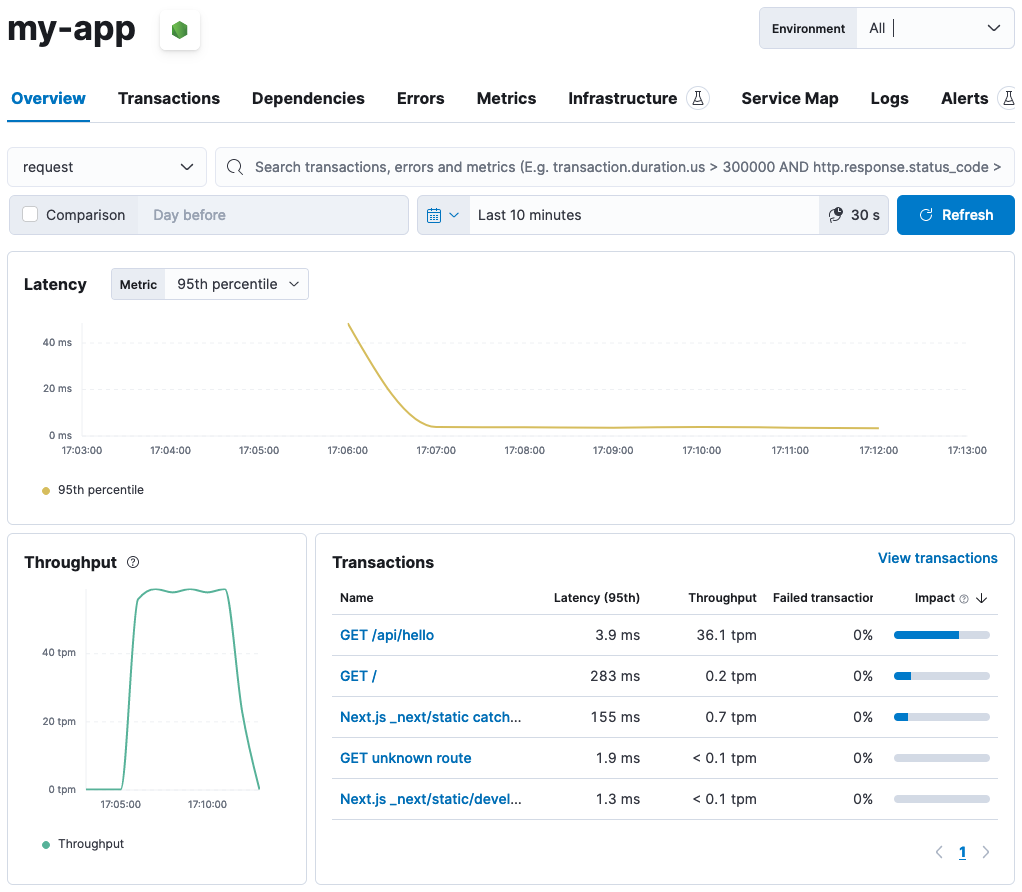Enable the Comparison checkbox
Viewport: 1022px width, 892px height.
pos(30,215)
